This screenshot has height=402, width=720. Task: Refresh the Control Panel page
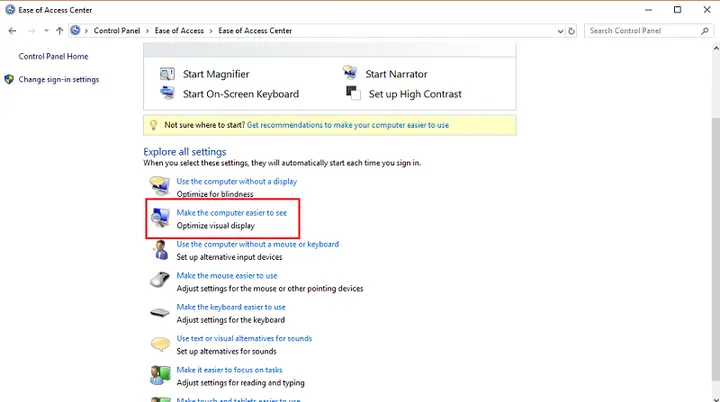point(571,31)
